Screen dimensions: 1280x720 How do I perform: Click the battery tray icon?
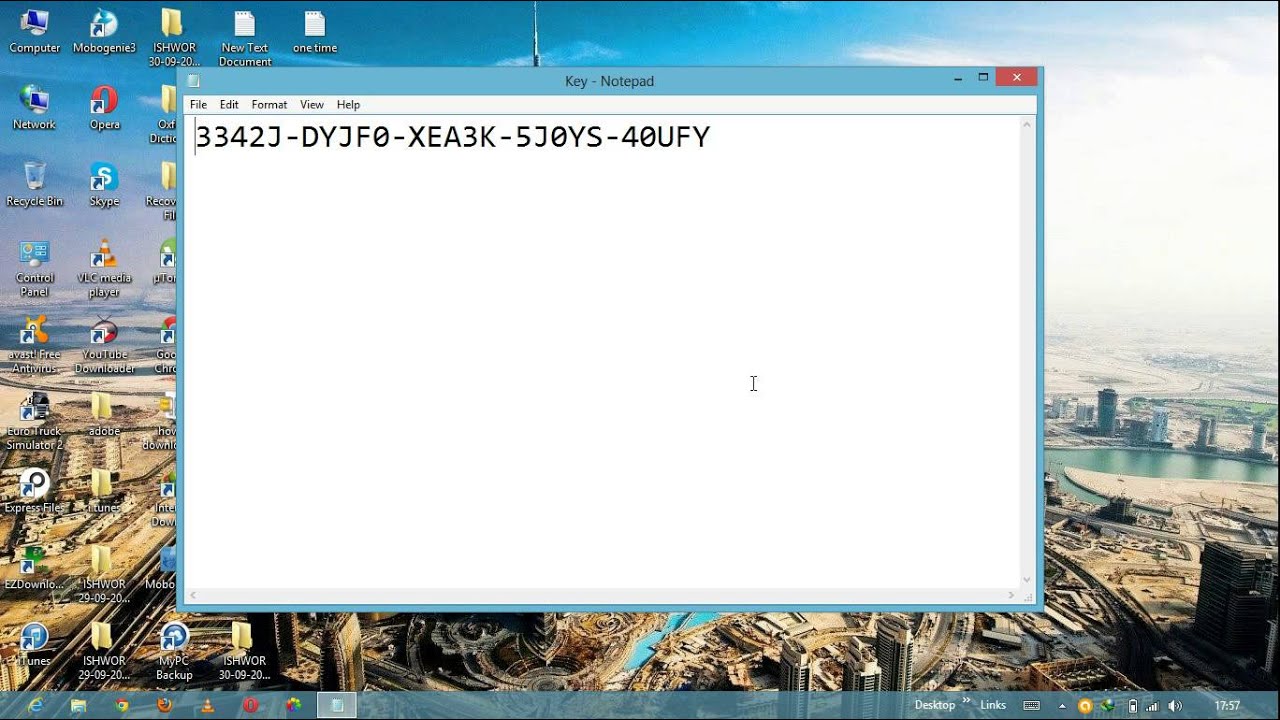1133,706
